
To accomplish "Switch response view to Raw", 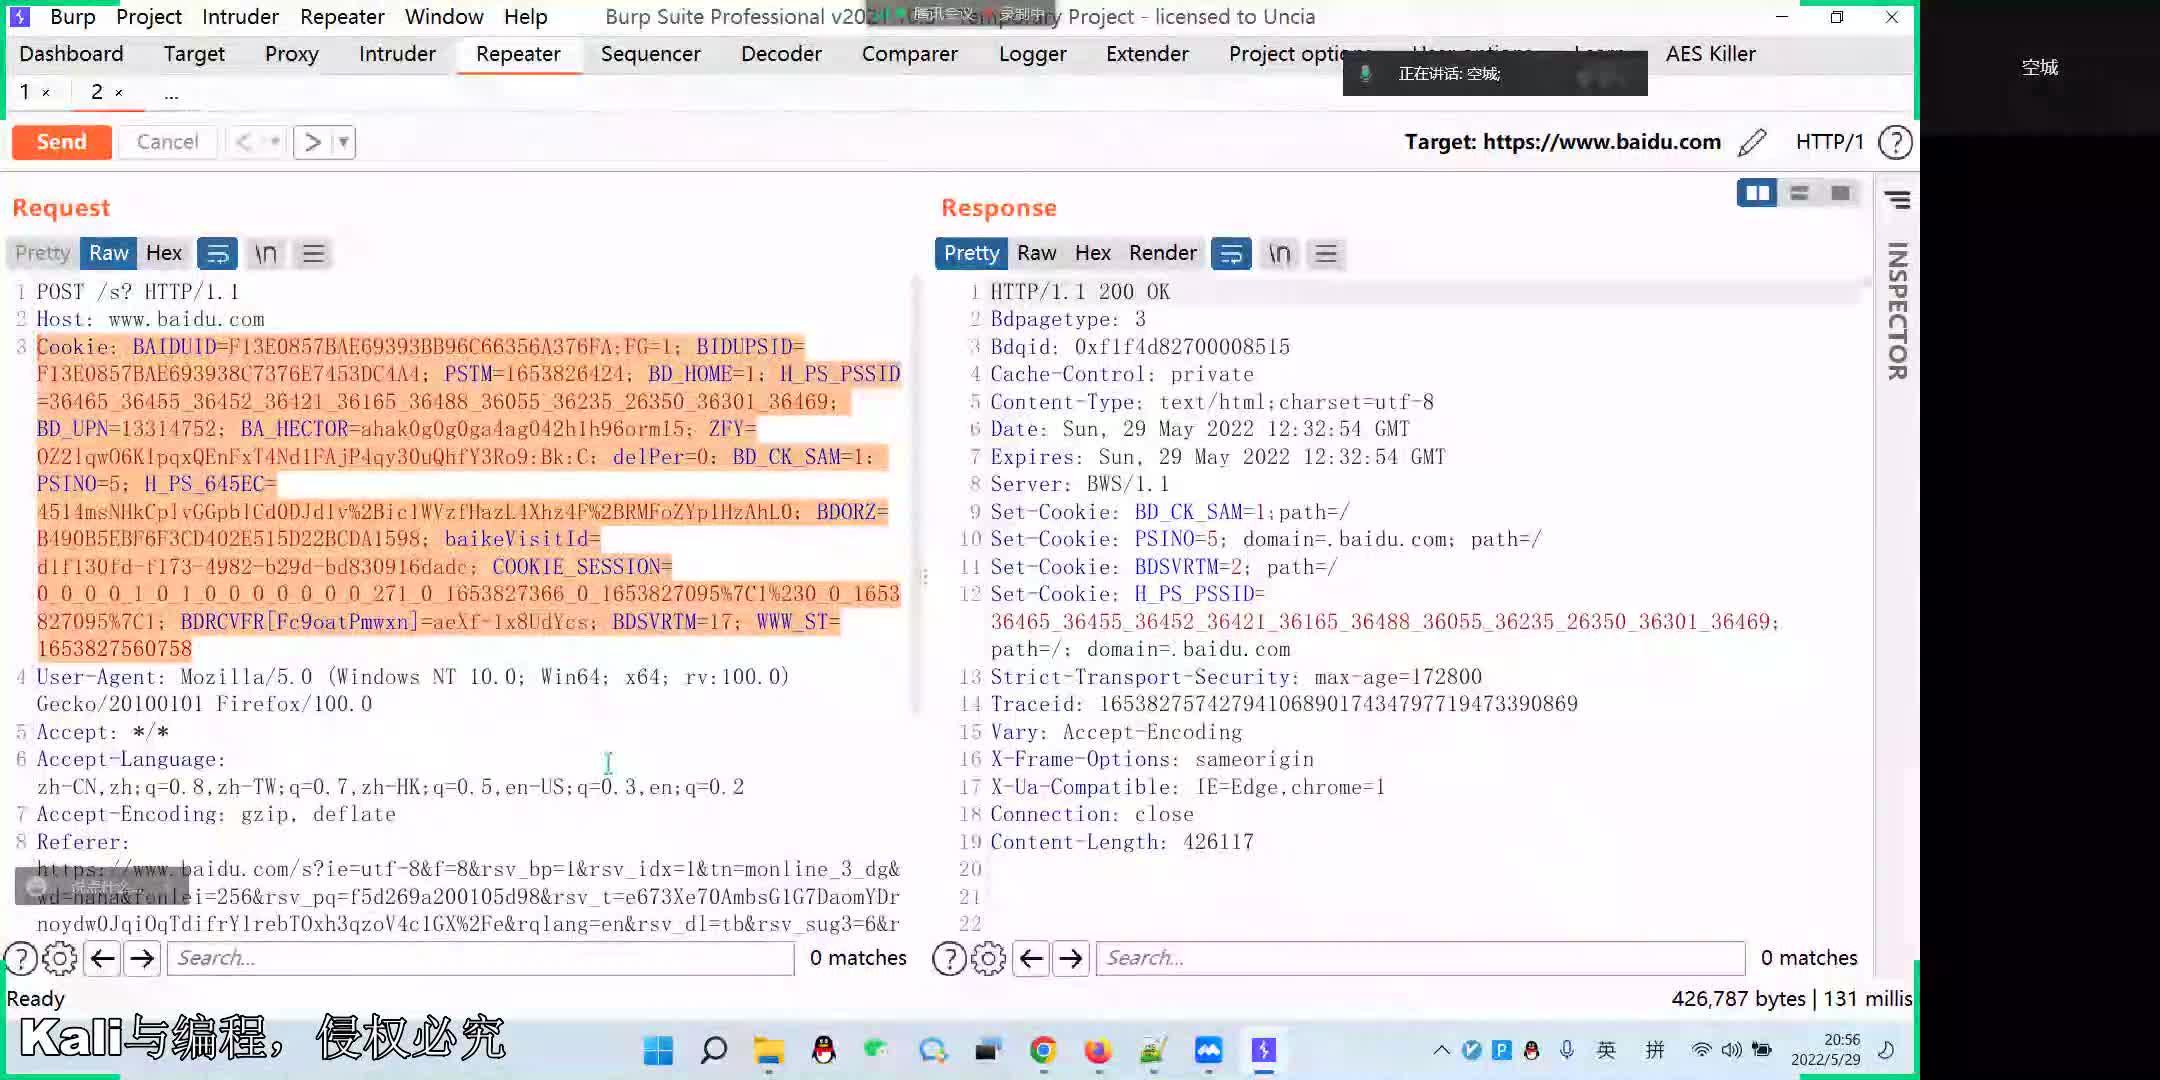I will pos(1037,253).
